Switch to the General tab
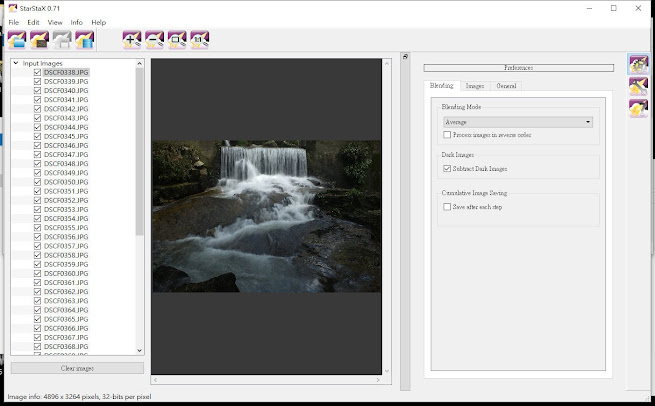The image size is (655, 406). 506,86
